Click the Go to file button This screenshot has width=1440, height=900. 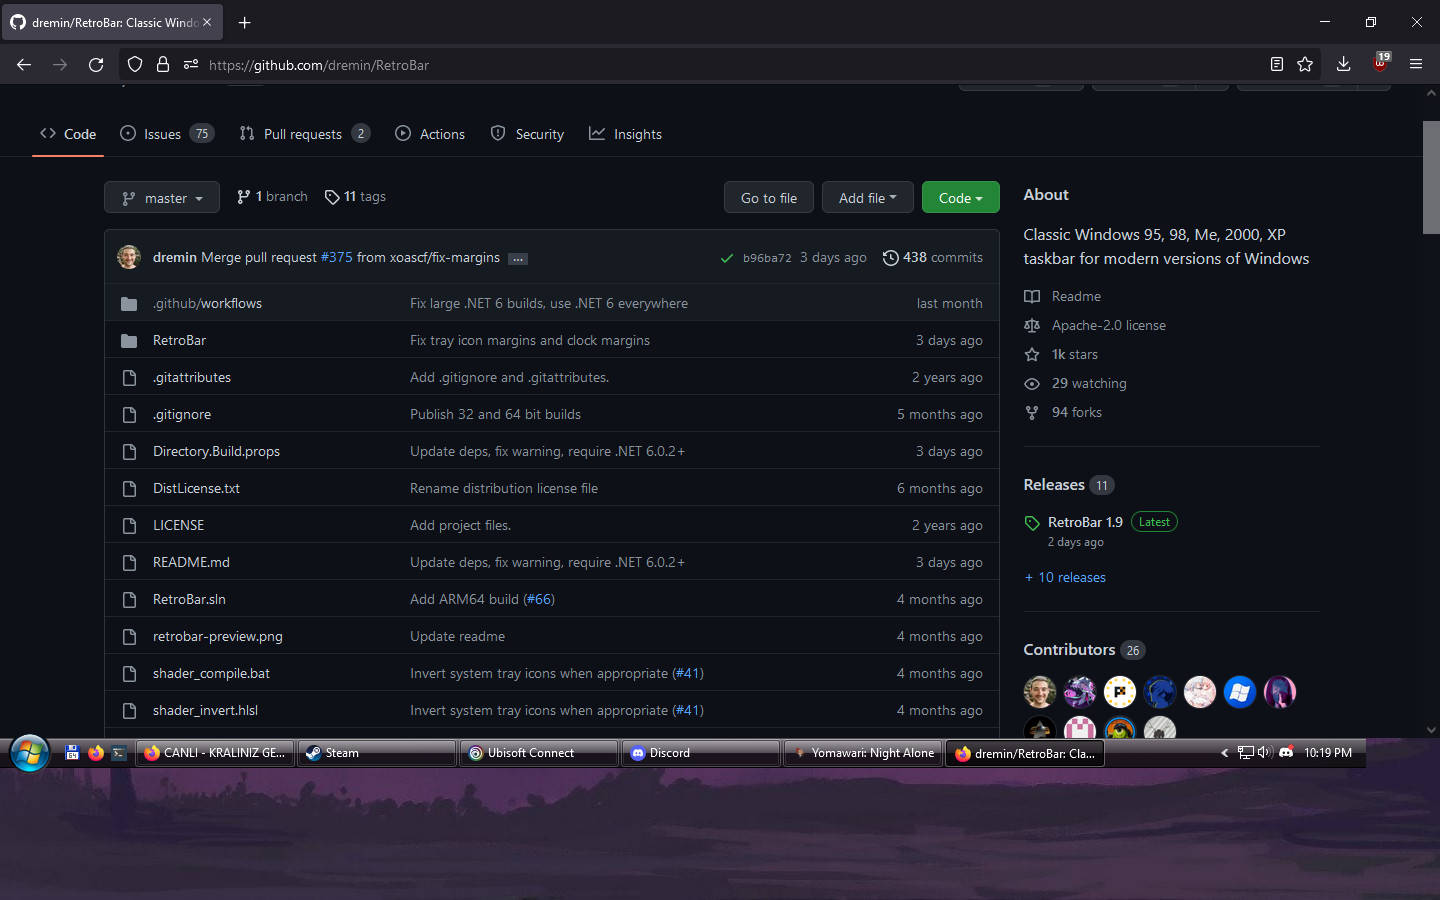pyautogui.click(x=768, y=197)
